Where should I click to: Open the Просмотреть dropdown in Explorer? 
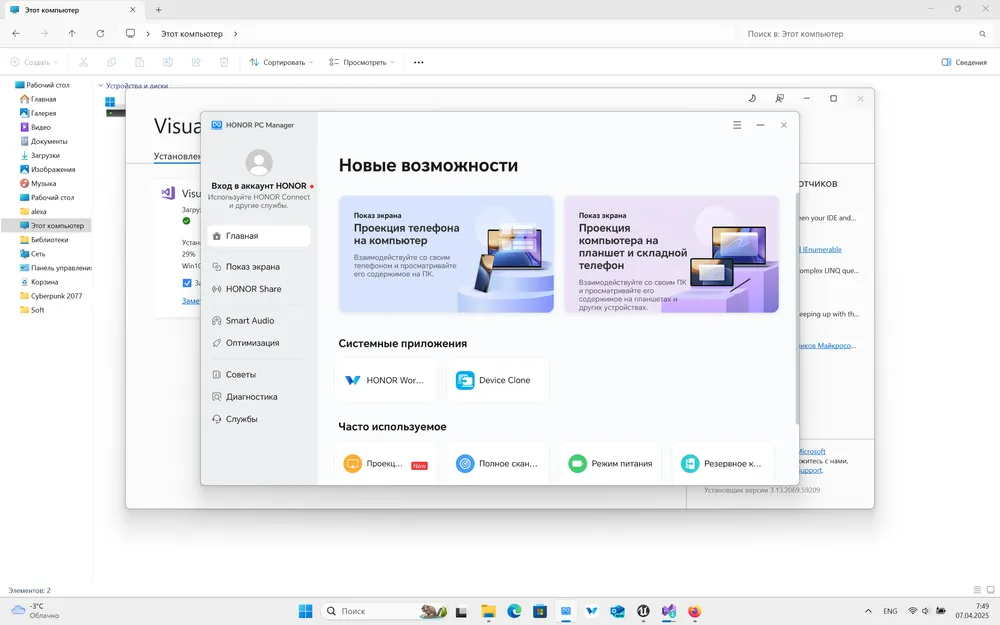(x=361, y=62)
